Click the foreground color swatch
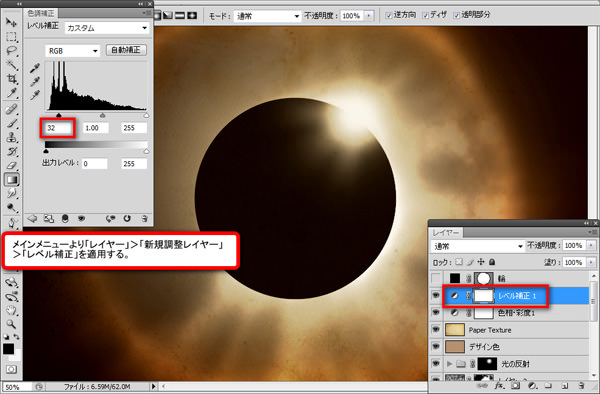 coord(8,348)
